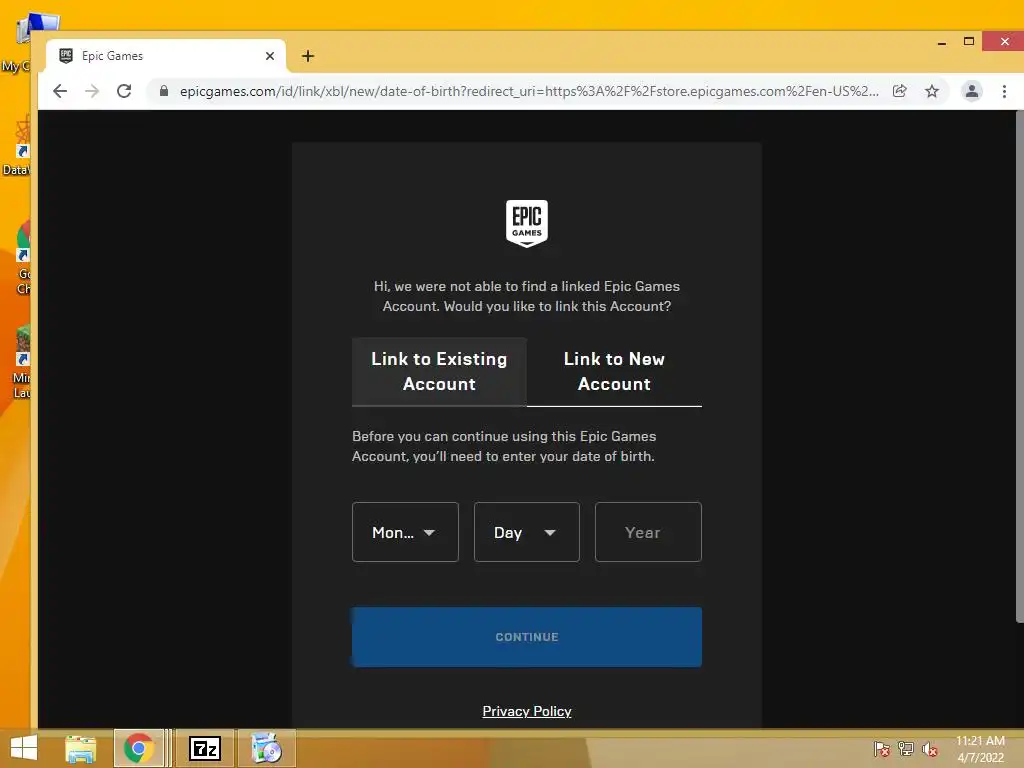Click the page vertical scrollbar
This screenshot has width=1024, height=768.
(1019, 366)
